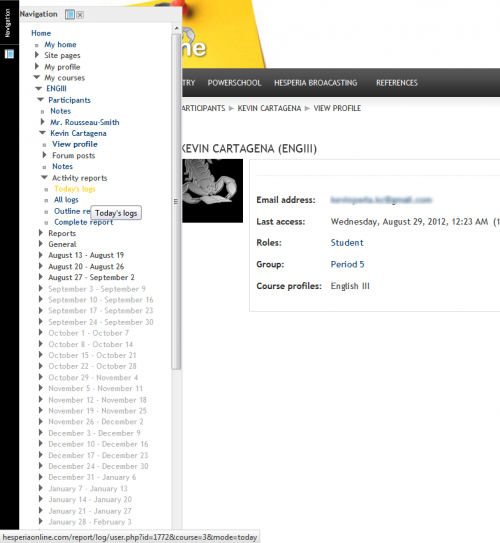The width and height of the screenshot is (500, 543).
Task: Select the January 21 - January 27 row
Action: pyautogui.click(x=90, y=511)
